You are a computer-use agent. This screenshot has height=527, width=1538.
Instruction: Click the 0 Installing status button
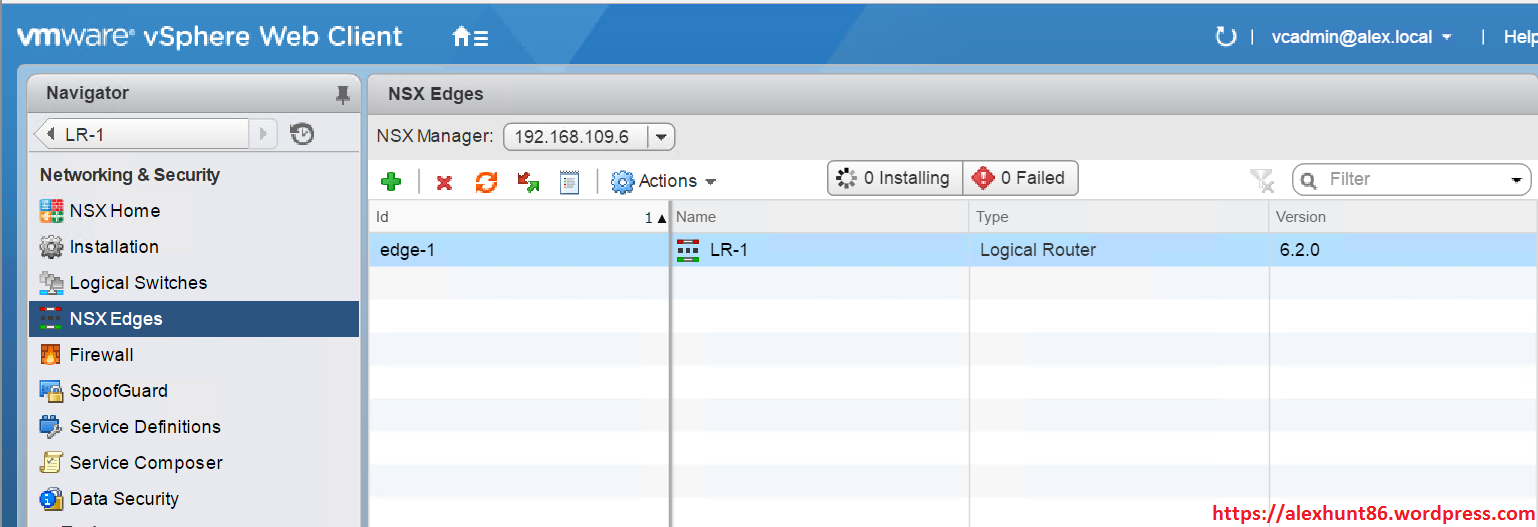click(x=894, y=178)
